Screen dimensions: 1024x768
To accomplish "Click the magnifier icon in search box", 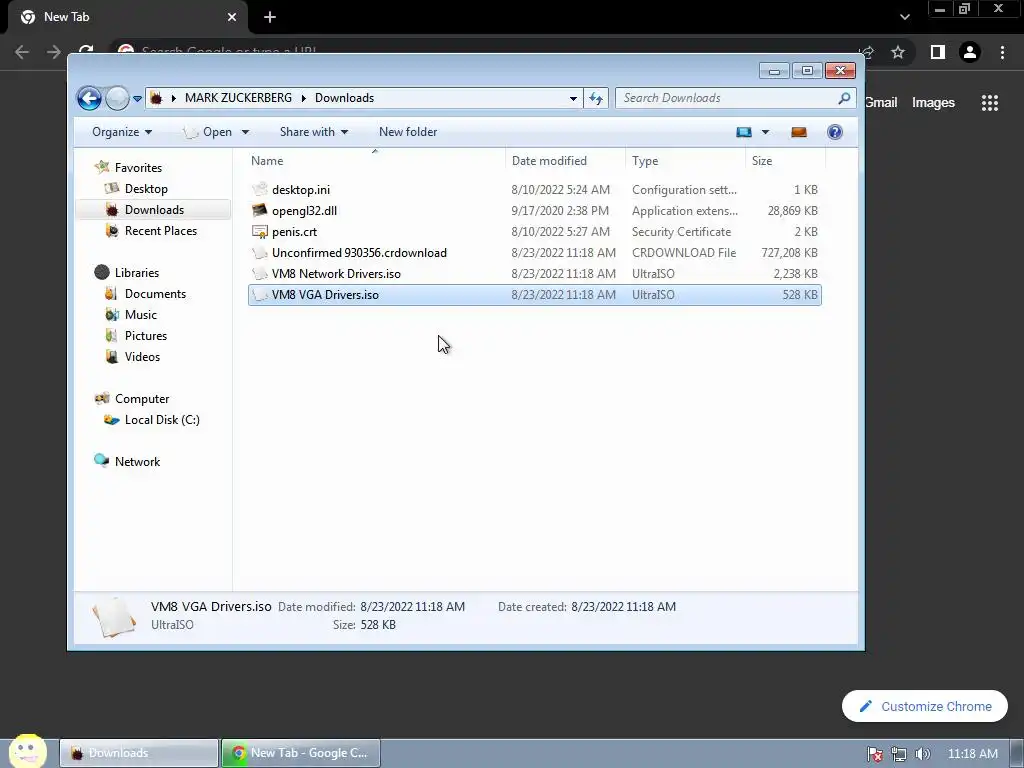I will 844,98.
